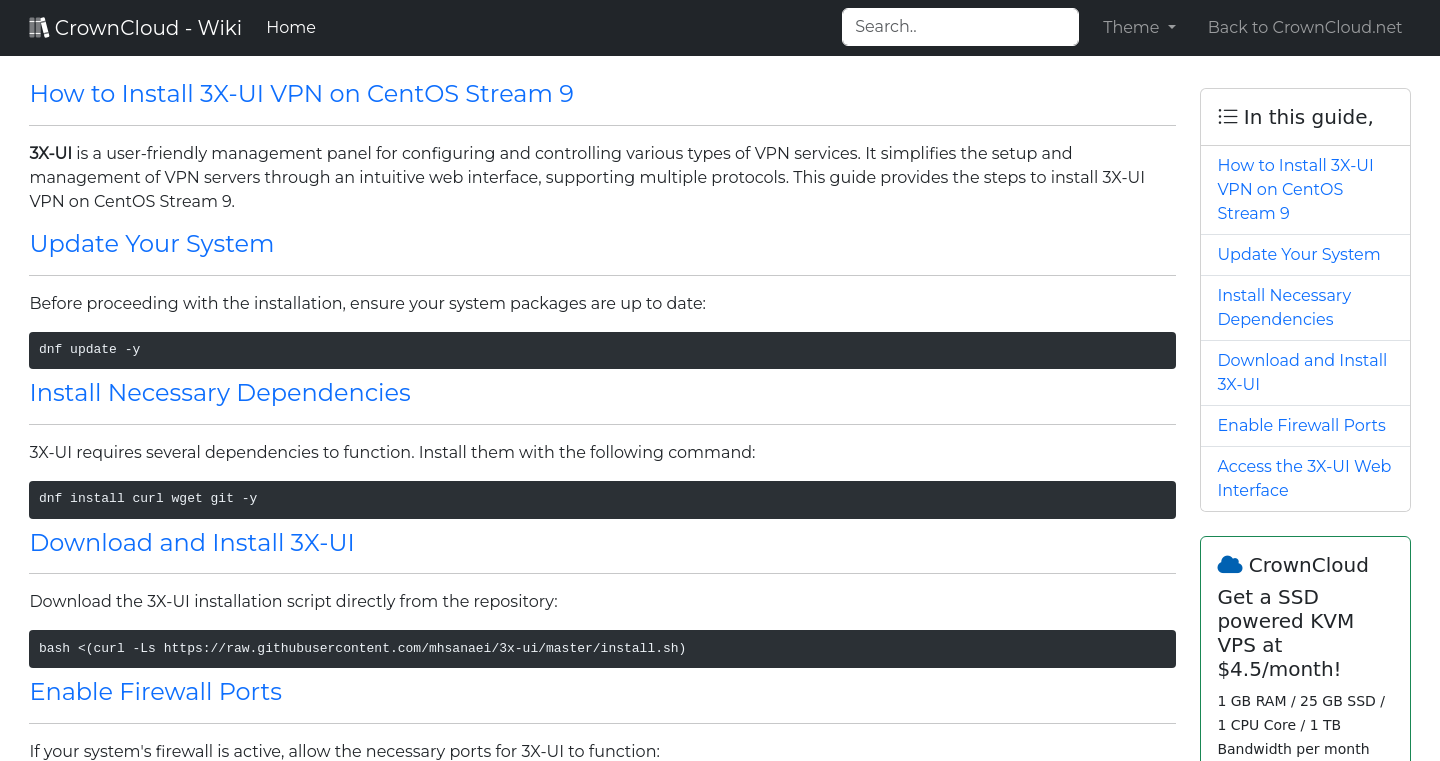This screenshot has height=761, width=1440.
Task: Select the Home menu item
Action: tap(291, 27)
